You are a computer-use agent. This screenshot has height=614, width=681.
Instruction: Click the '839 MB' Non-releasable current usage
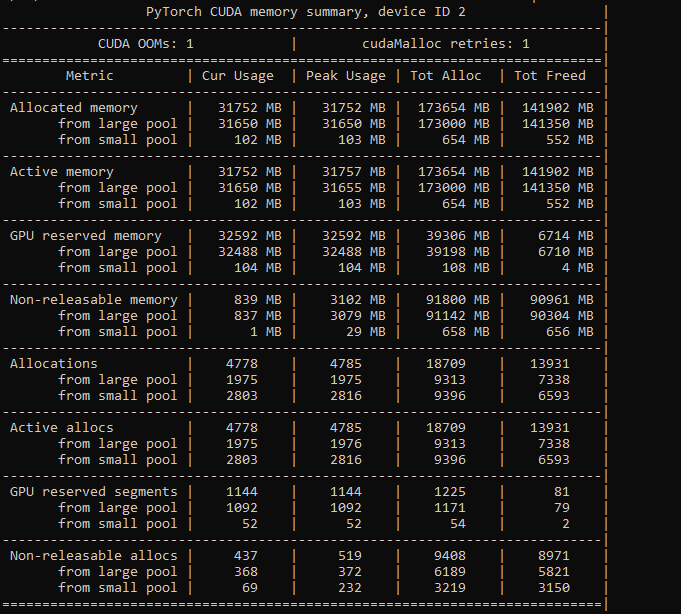coord(258,300)
